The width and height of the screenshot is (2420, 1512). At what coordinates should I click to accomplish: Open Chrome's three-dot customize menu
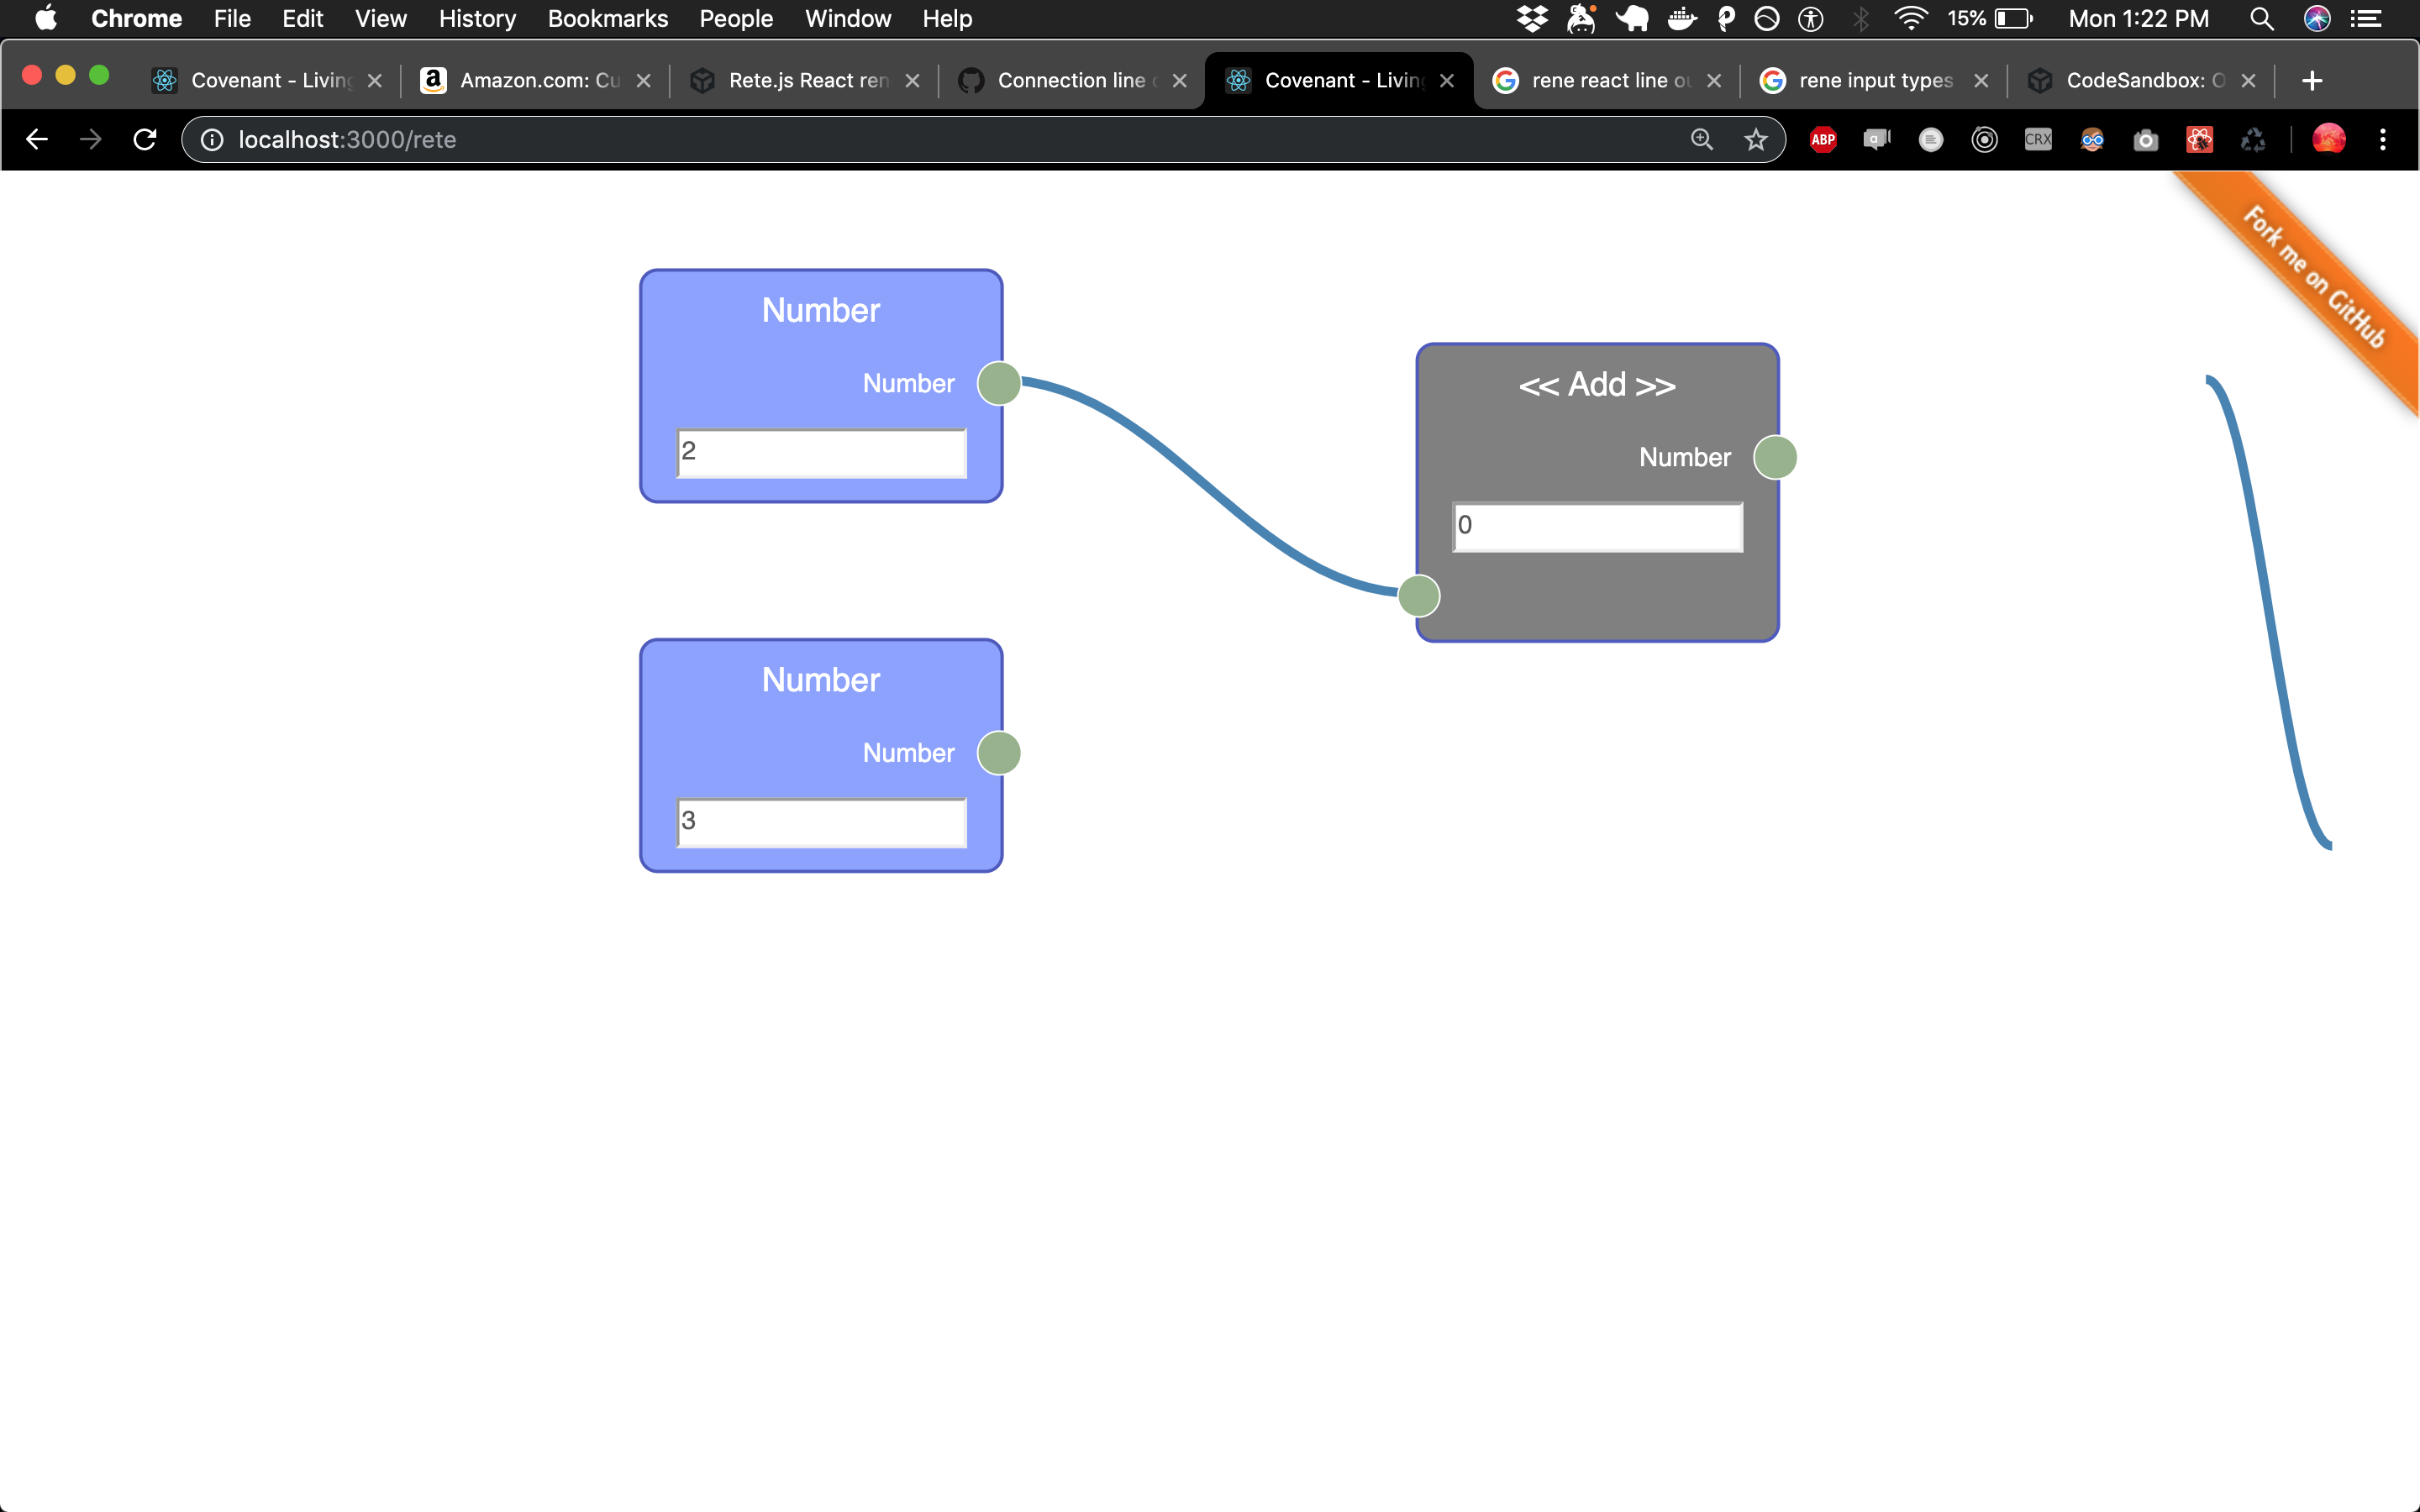(2384, 140)
